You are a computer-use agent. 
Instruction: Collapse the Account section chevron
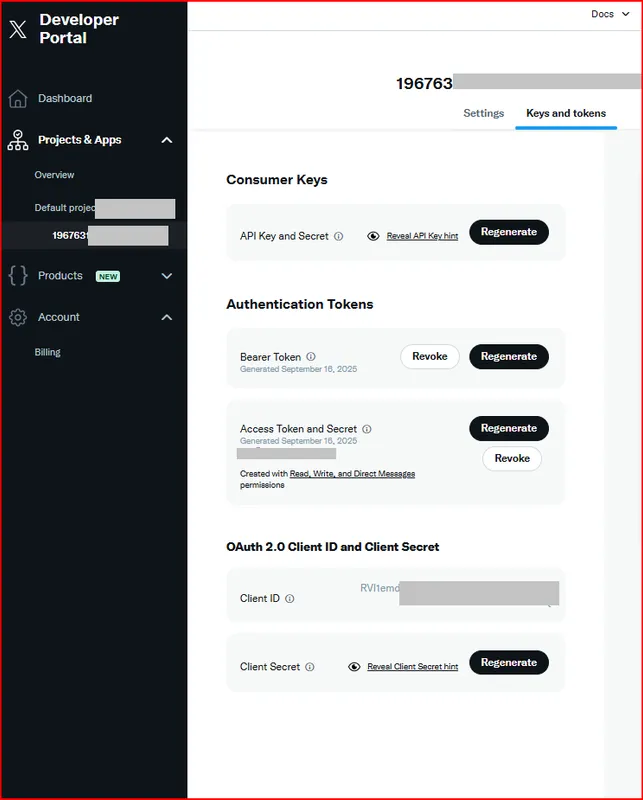click(x=167, y=317)
